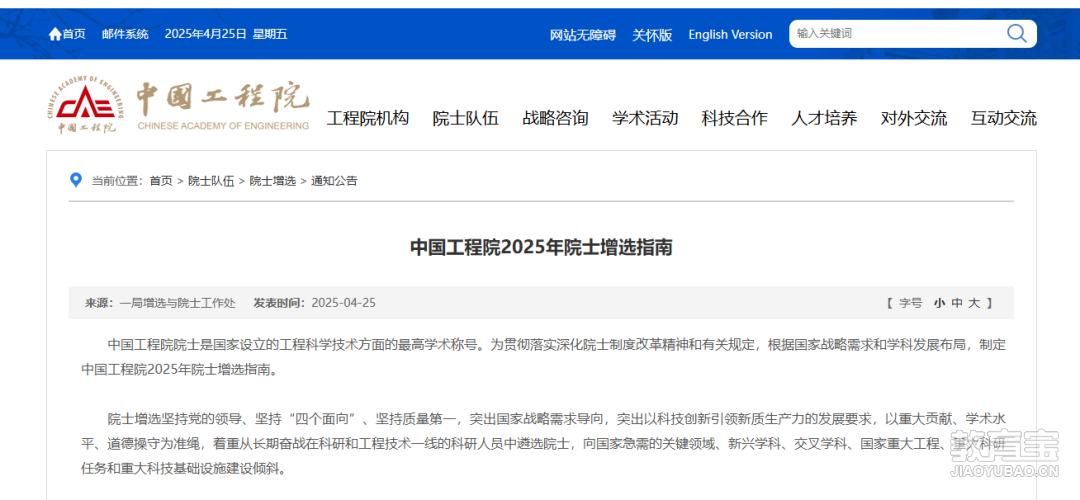Go to 院士增选 in the breadcrumb
Image resolution: width=1080 pixels, height=500 pixels.
click(273, 181)
